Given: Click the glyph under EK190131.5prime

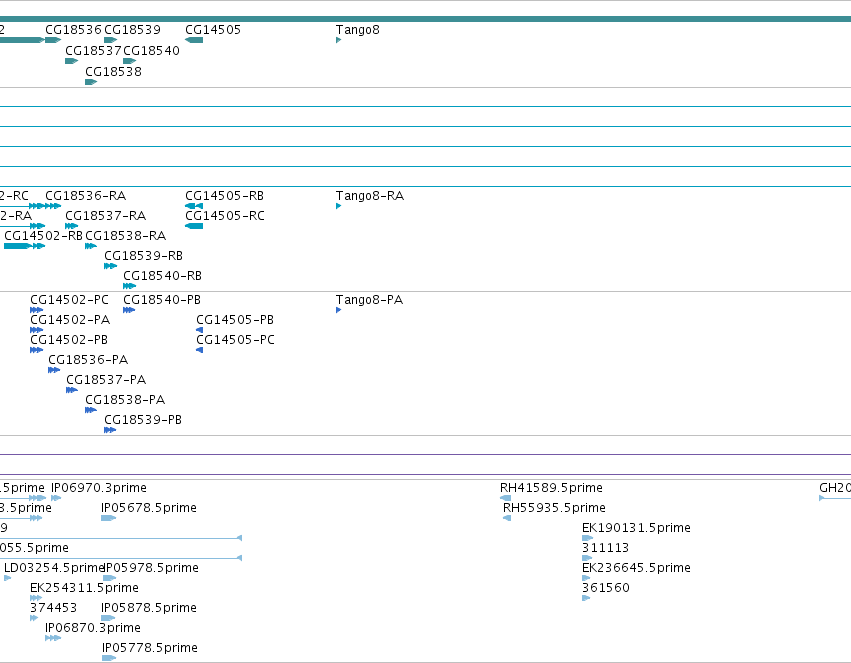Looking at the screenshot, I should (x=587, y=538).
